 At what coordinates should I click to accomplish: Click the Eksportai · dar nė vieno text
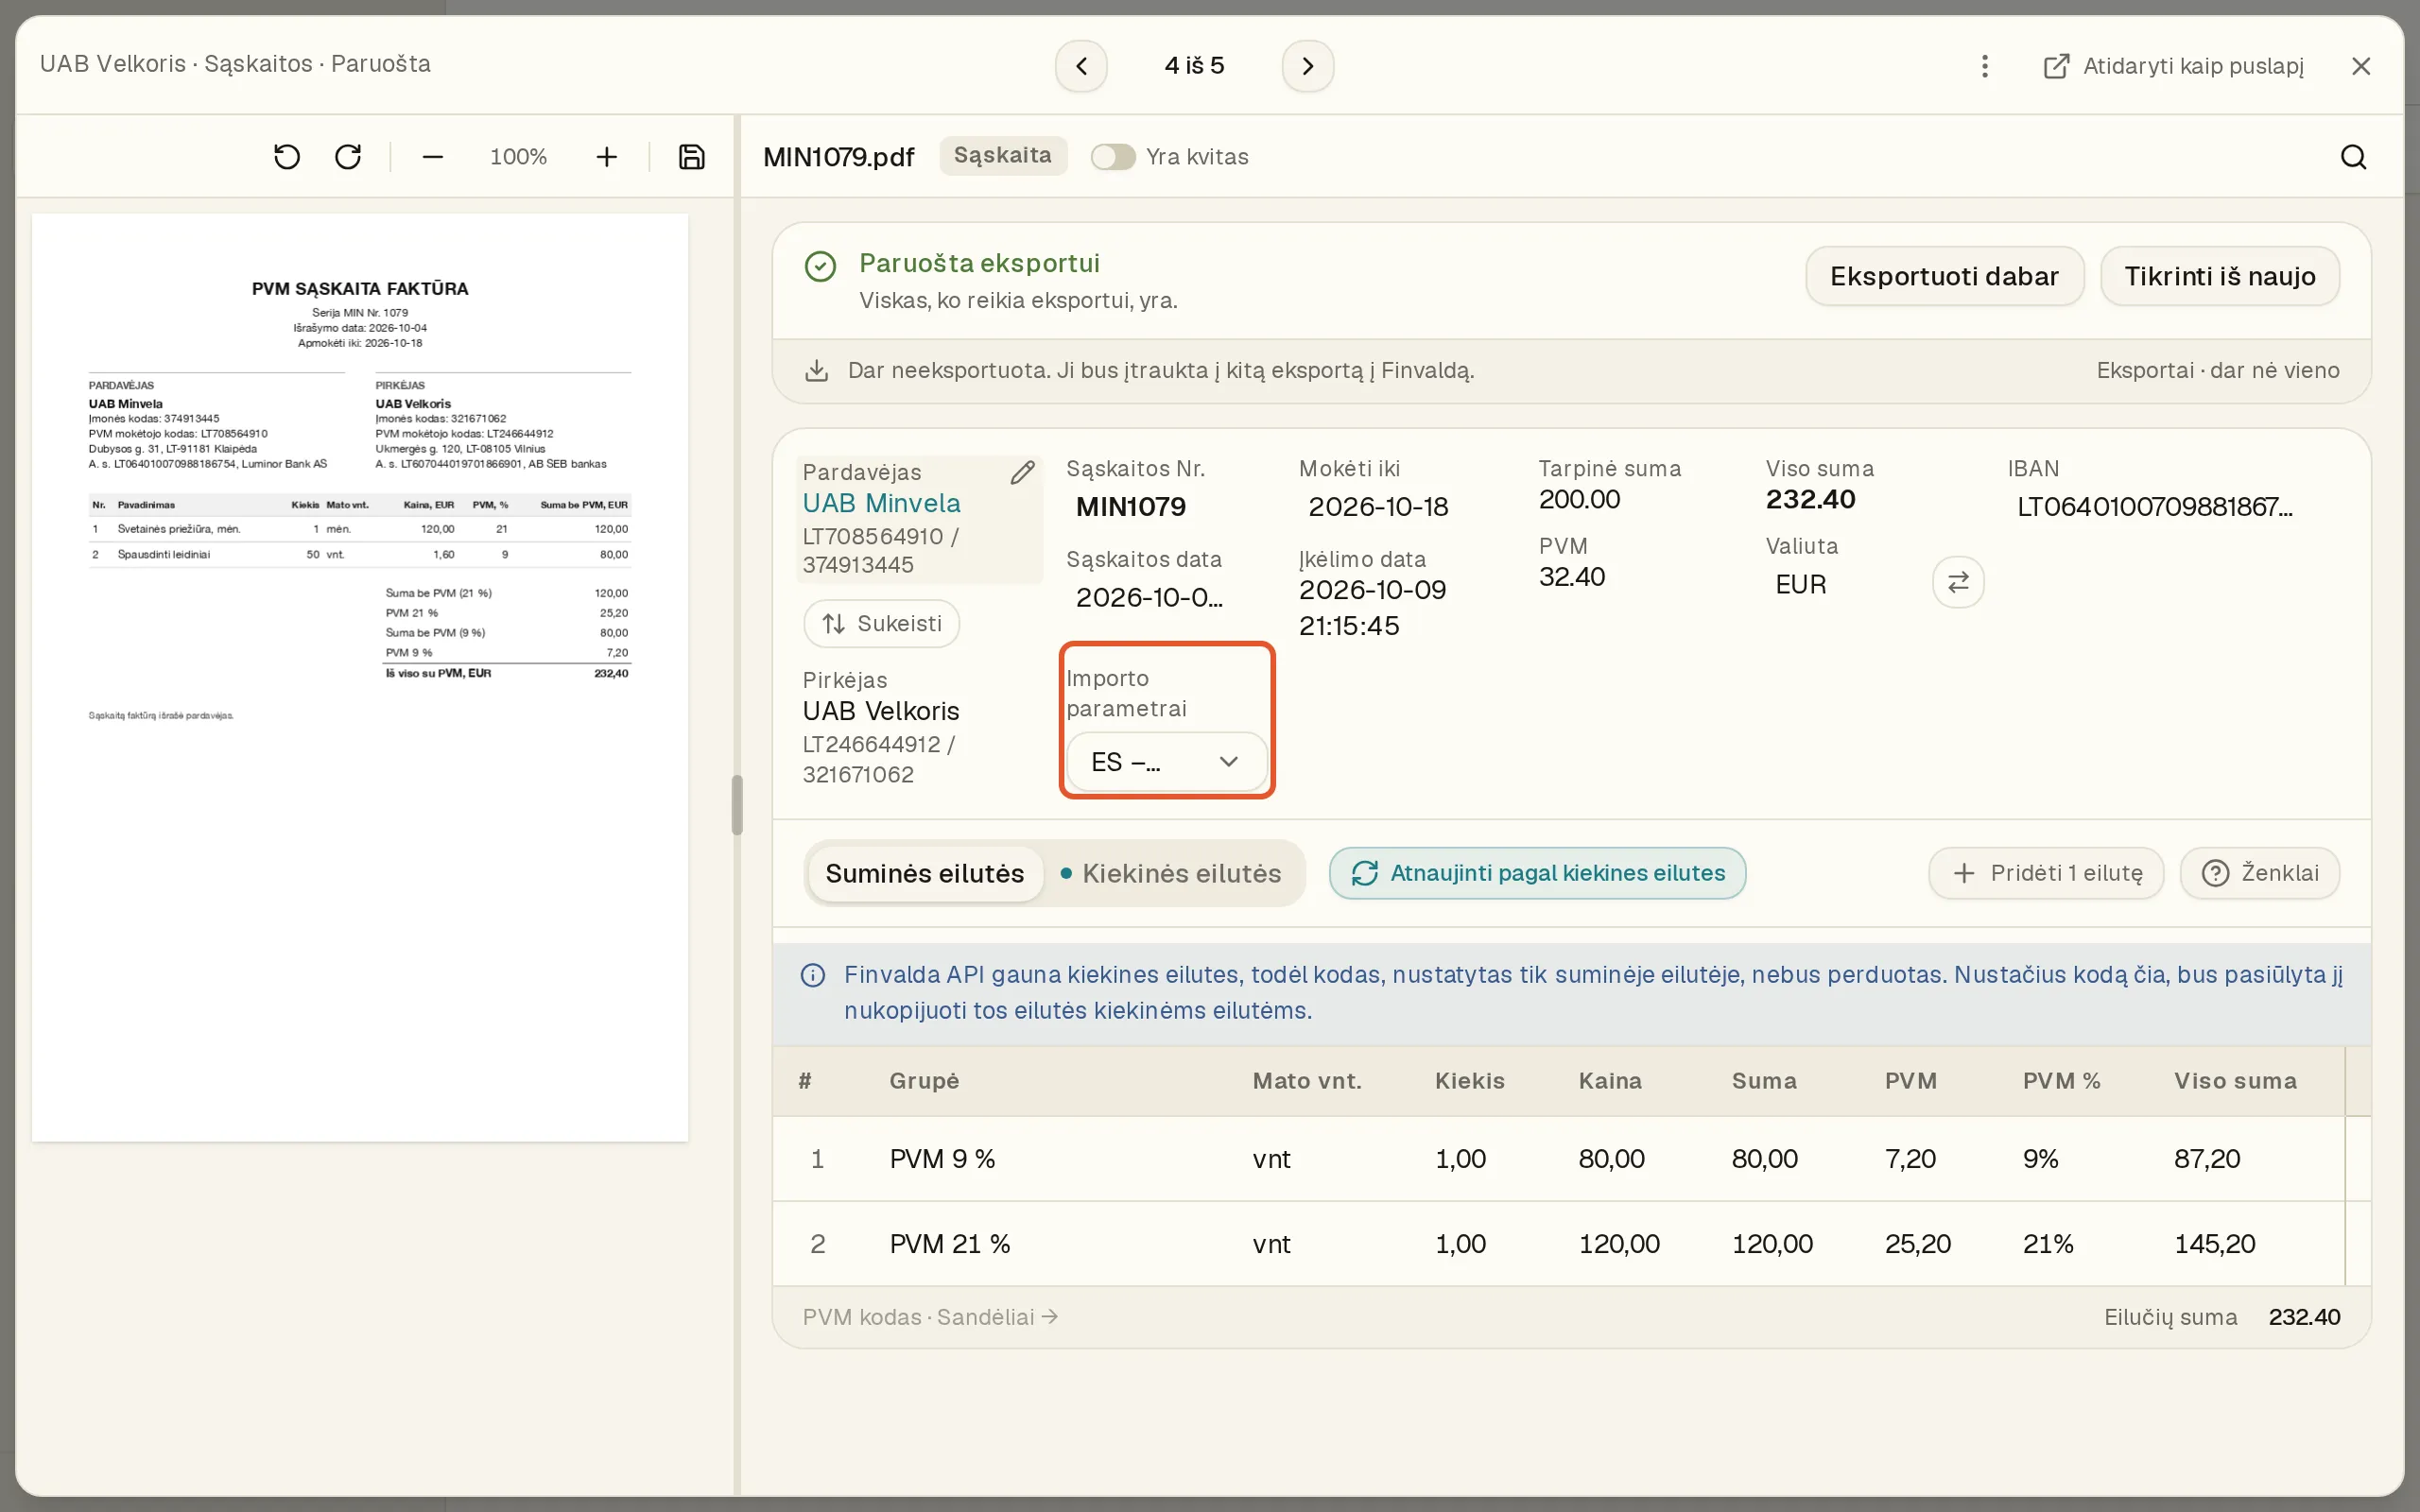(2217, 370)
